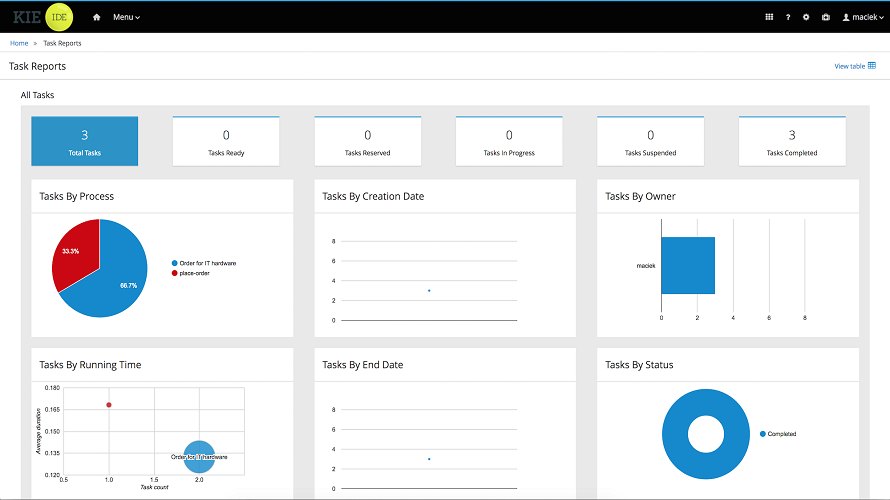Click the maciek bar in Tasks By Owner

(x=688, y=265)
